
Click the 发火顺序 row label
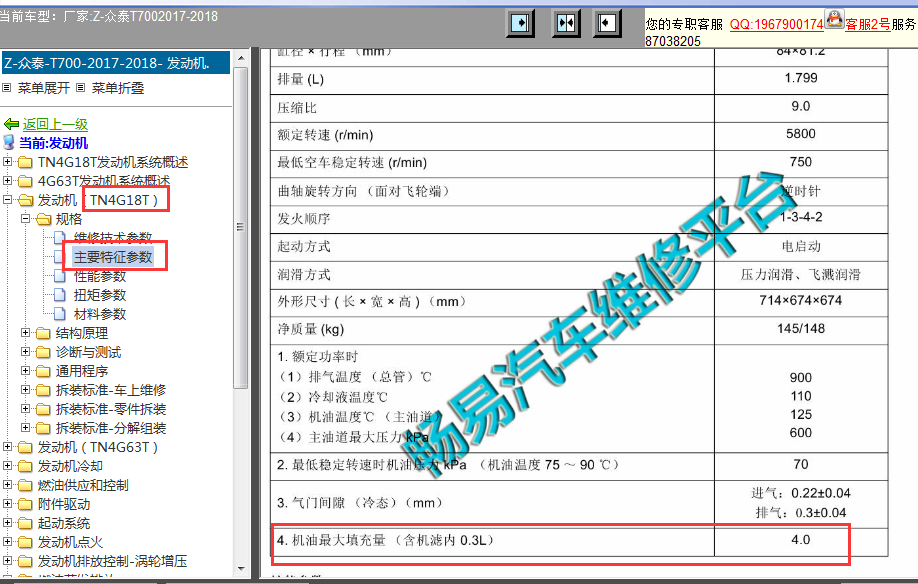coord(303,218)
